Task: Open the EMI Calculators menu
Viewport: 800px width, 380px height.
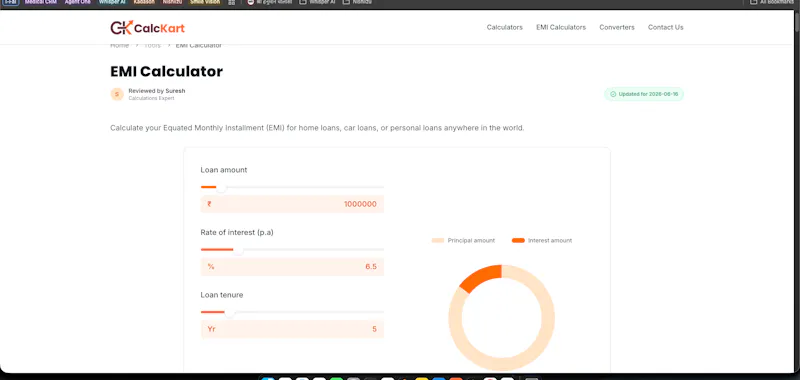Action: [561, 28]
